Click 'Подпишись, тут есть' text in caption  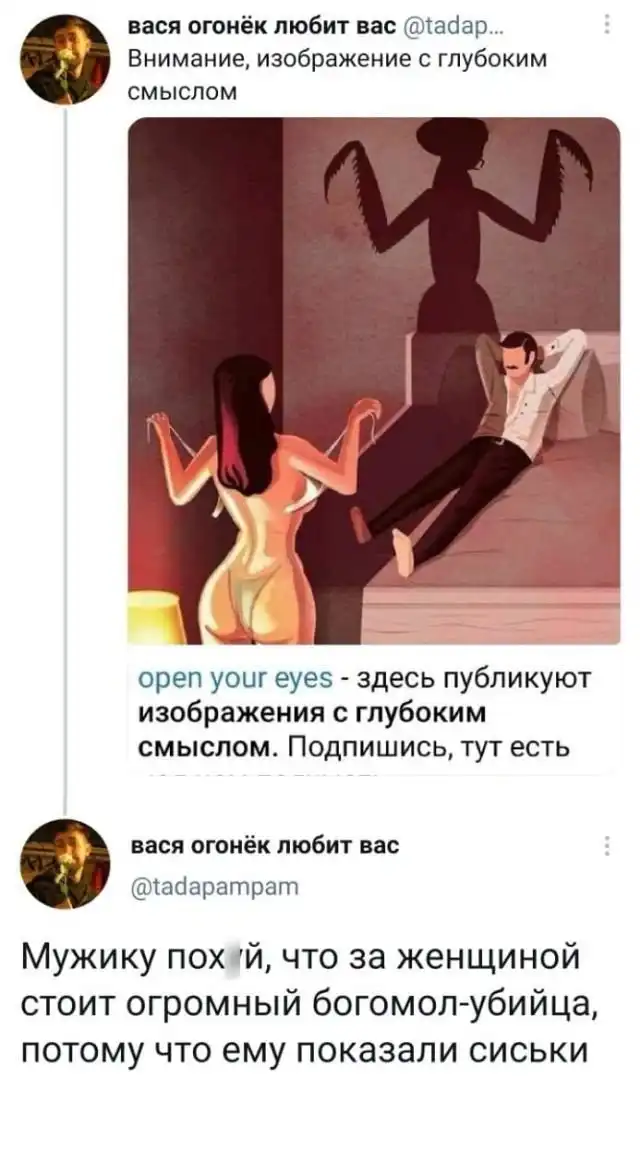(428, 748)
